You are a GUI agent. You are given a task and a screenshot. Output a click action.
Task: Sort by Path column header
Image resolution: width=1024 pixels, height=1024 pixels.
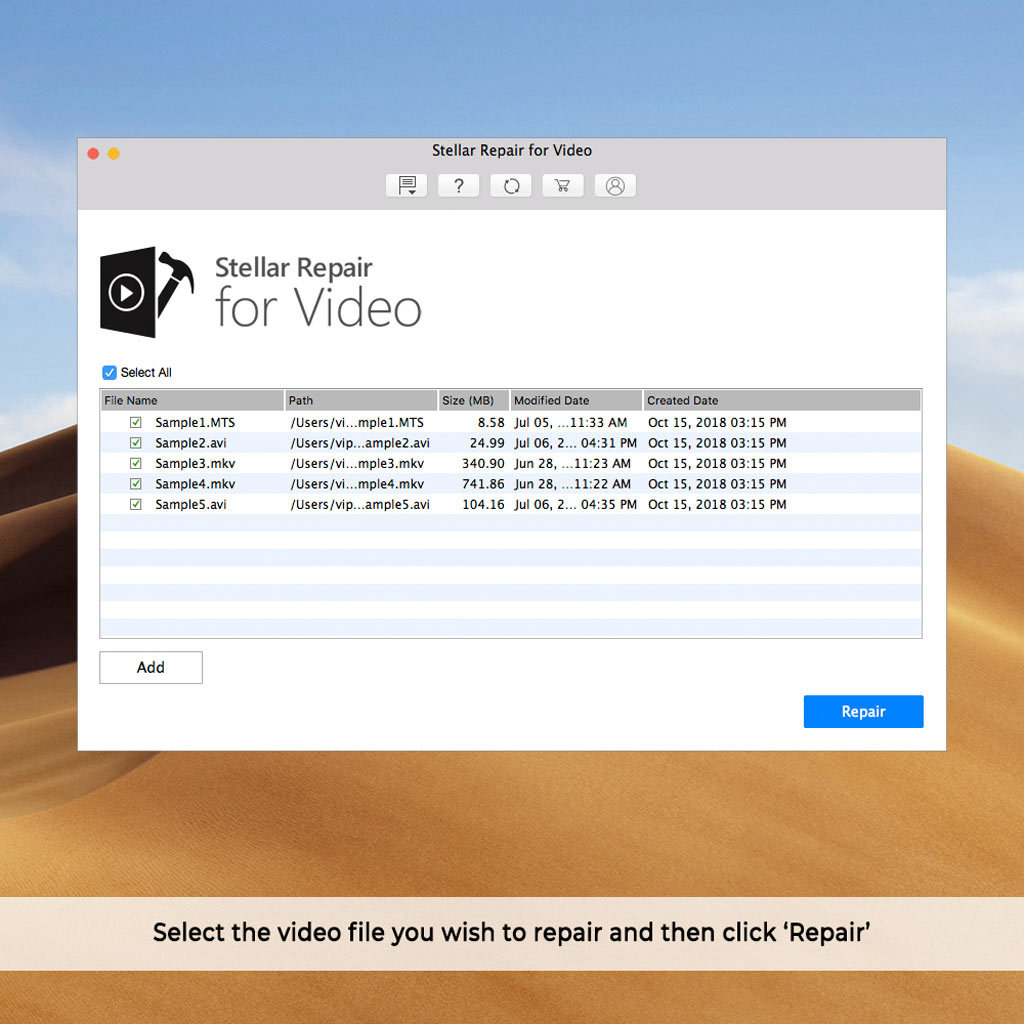point(361,400)
